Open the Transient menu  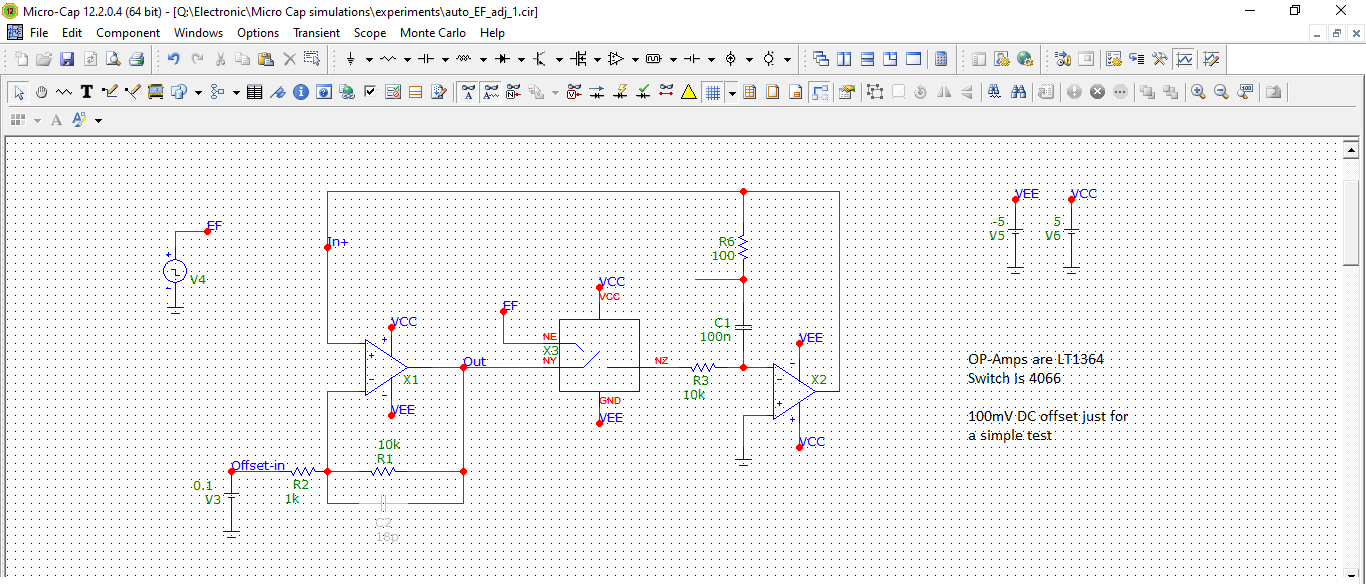tap(316, 33)
